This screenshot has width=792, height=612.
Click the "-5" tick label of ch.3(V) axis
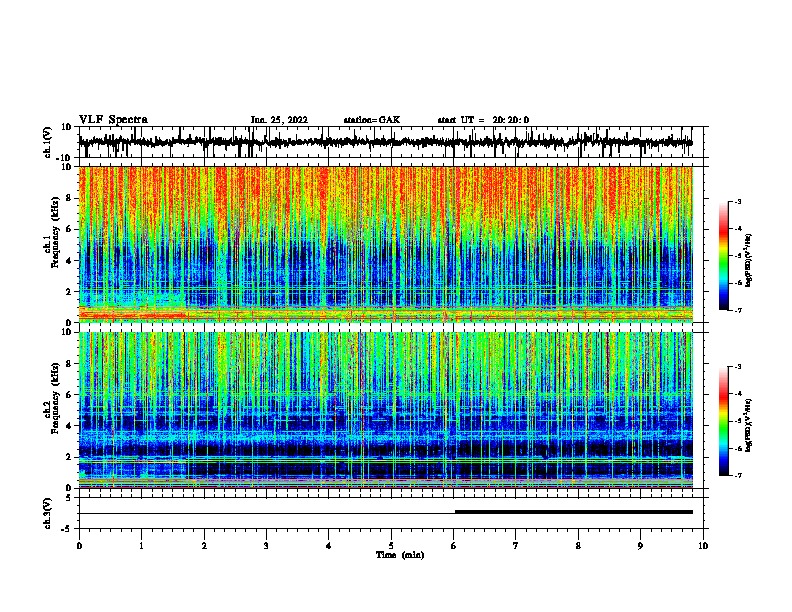[67, 529]
